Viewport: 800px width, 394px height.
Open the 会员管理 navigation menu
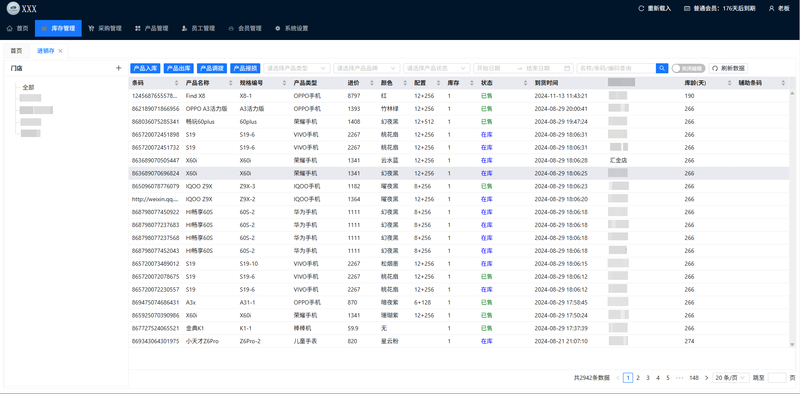click(245, 29)
